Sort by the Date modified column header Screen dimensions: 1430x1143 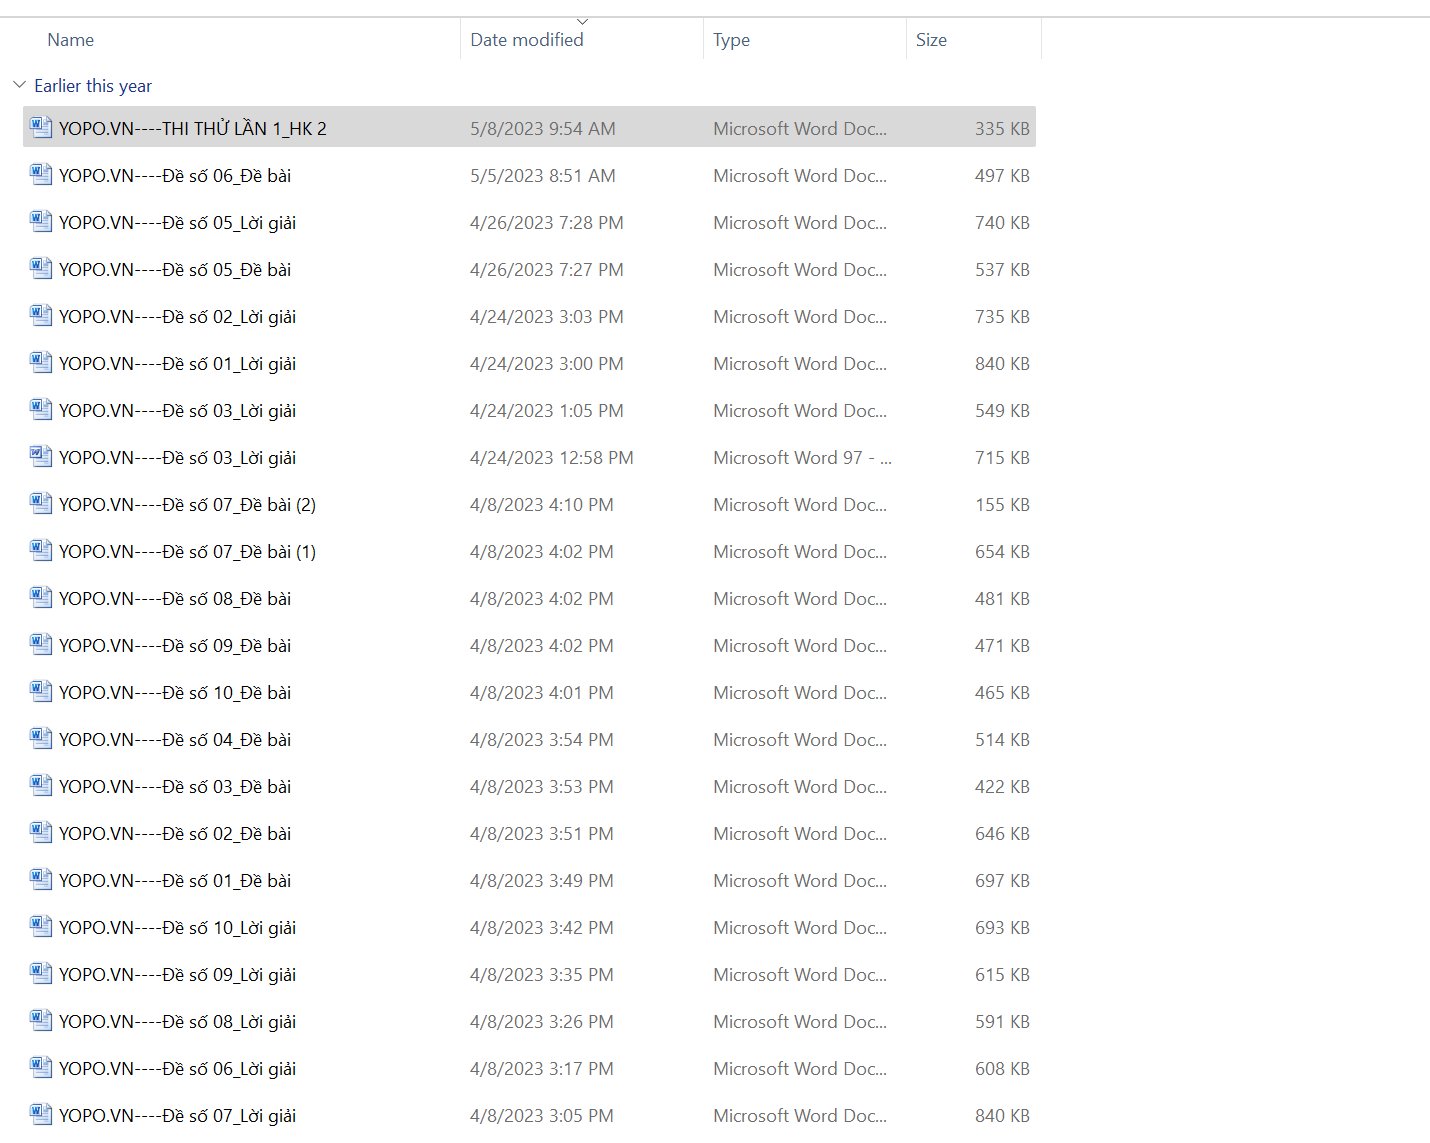(x=527, y=40)
